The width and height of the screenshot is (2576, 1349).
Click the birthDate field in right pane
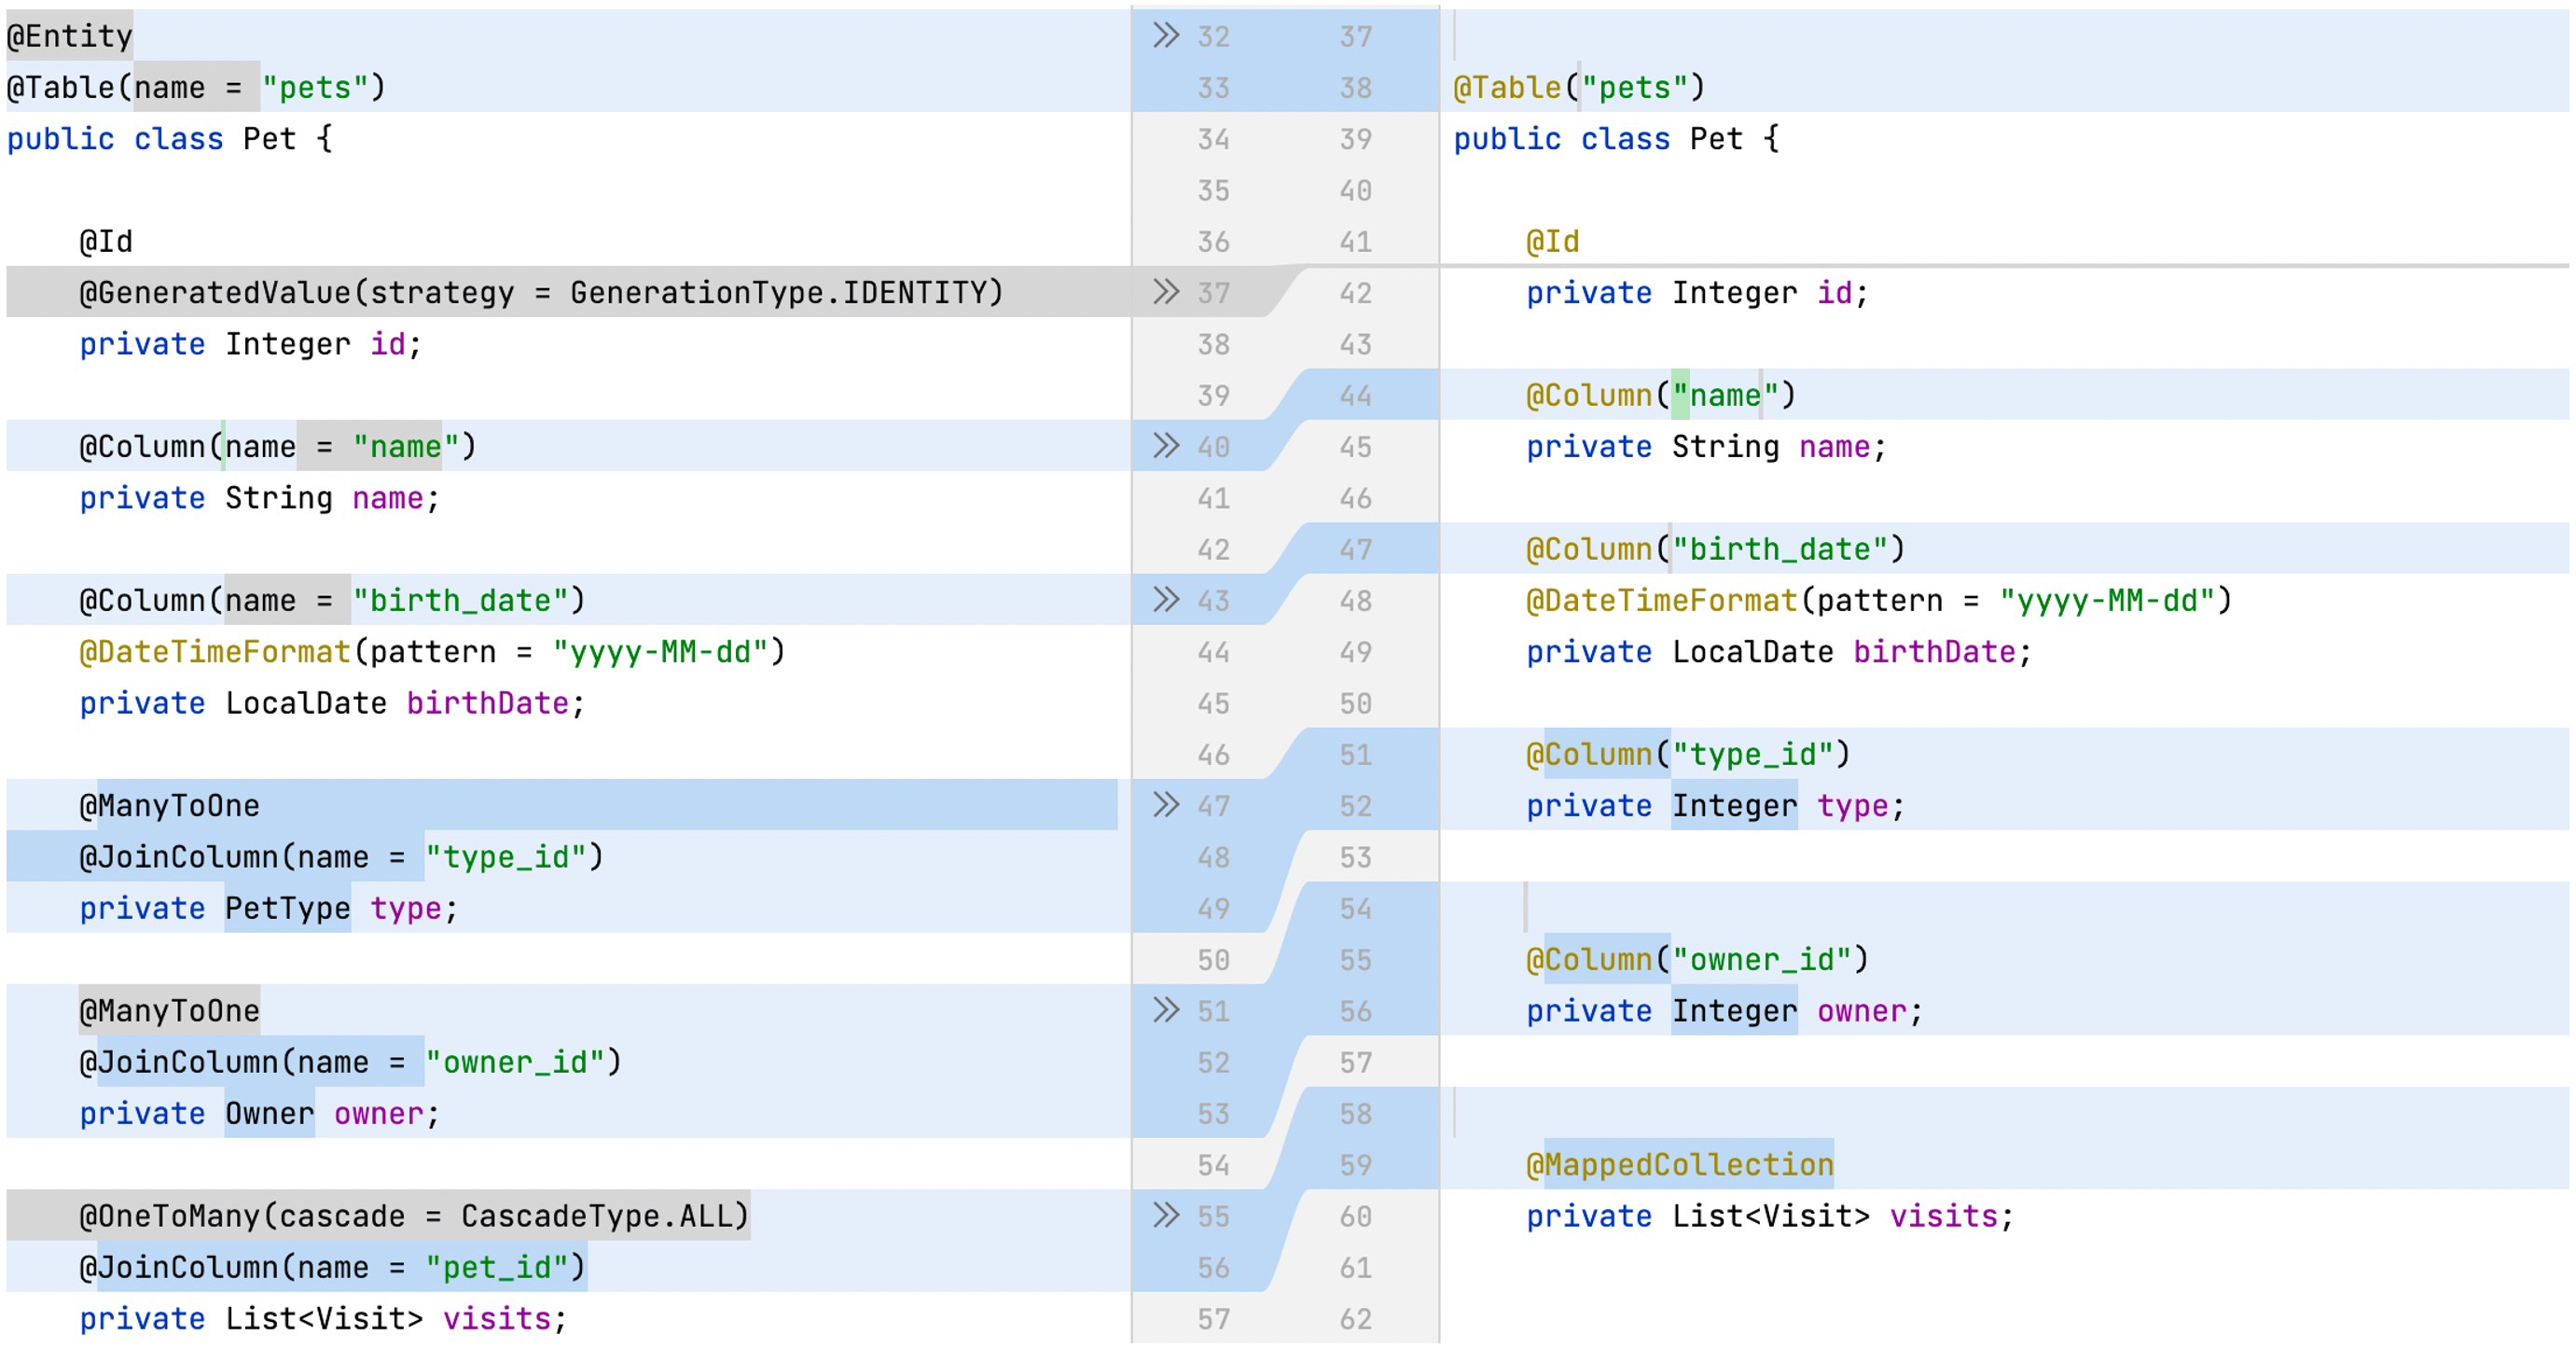point(1933,652)
